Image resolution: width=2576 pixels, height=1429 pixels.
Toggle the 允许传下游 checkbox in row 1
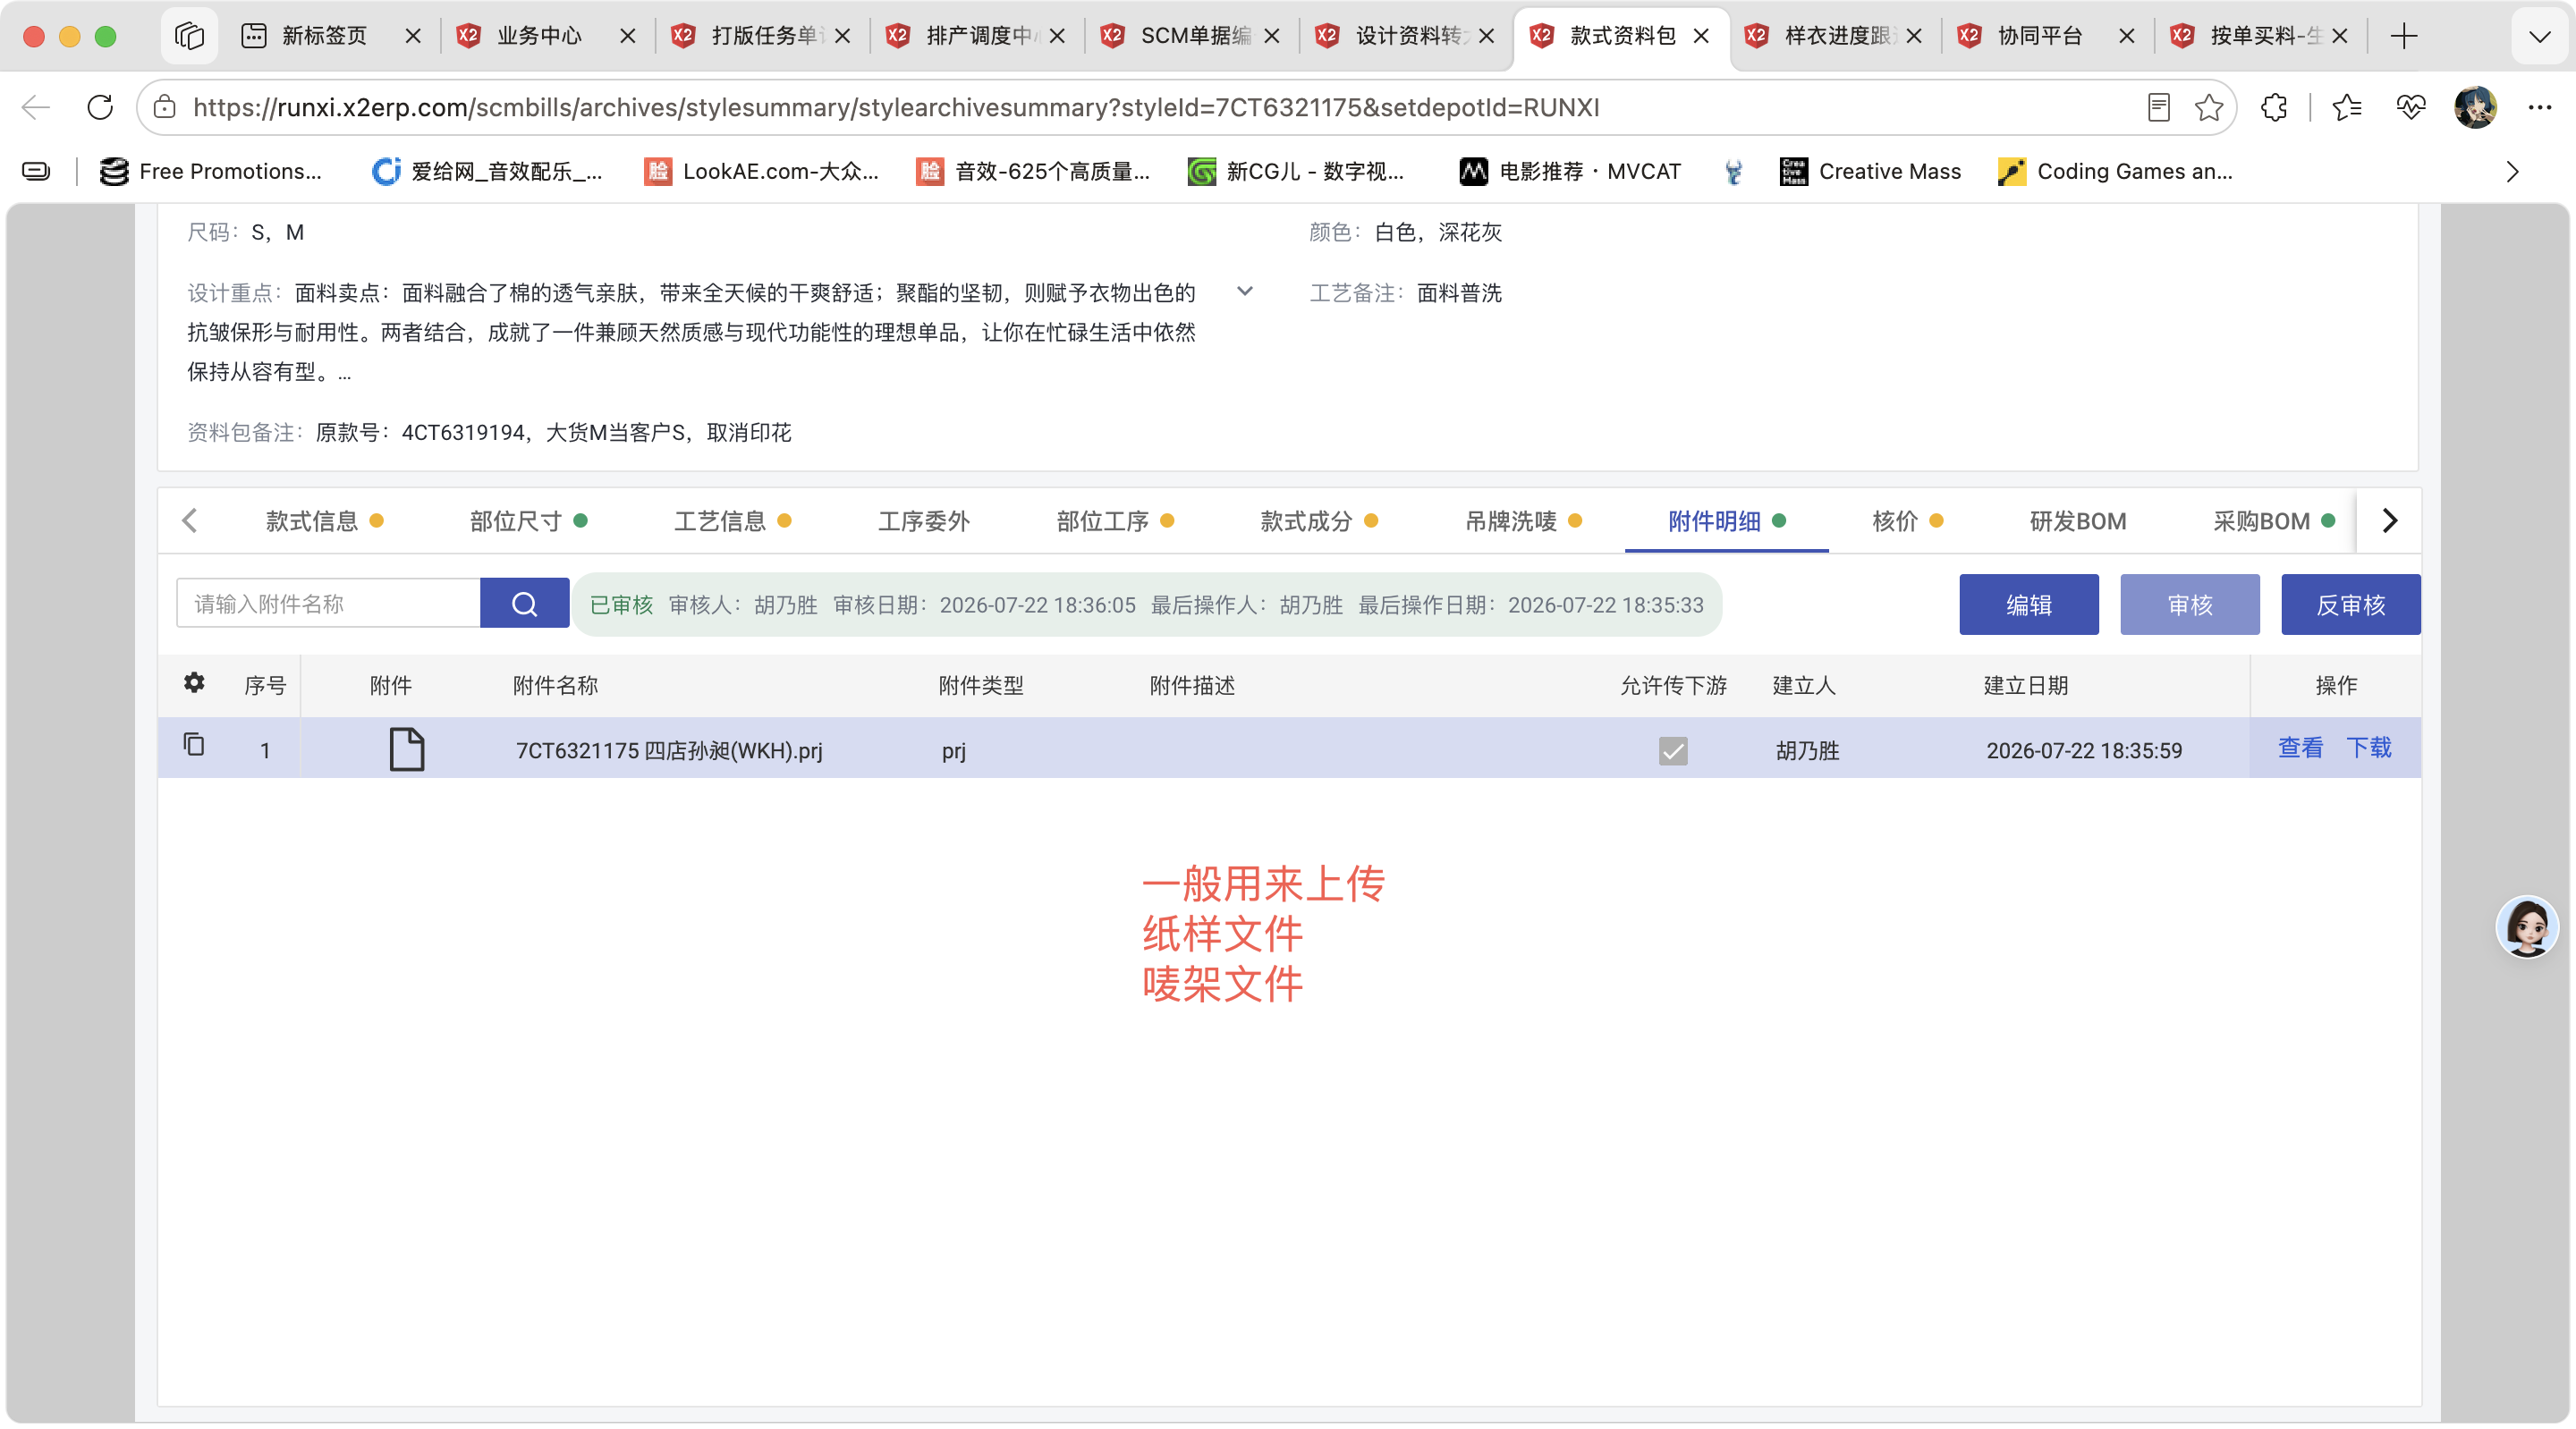pos(1673,750)
